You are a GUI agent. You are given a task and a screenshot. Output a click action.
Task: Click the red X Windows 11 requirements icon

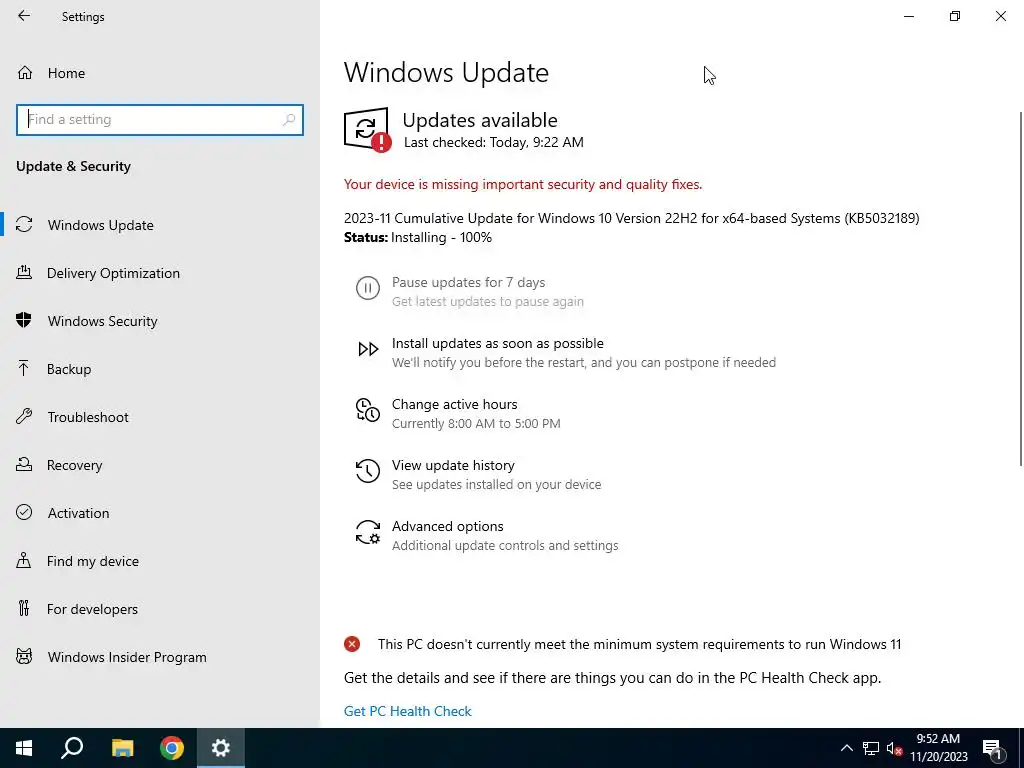[352, 645]
